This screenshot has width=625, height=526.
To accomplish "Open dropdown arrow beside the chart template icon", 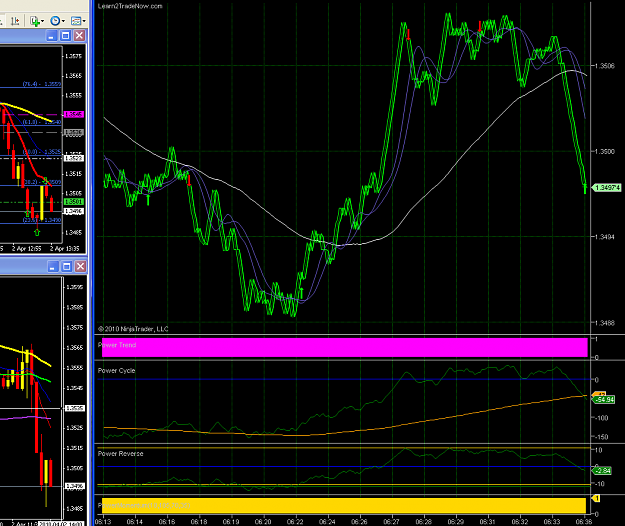I will [x=84, y=21].
